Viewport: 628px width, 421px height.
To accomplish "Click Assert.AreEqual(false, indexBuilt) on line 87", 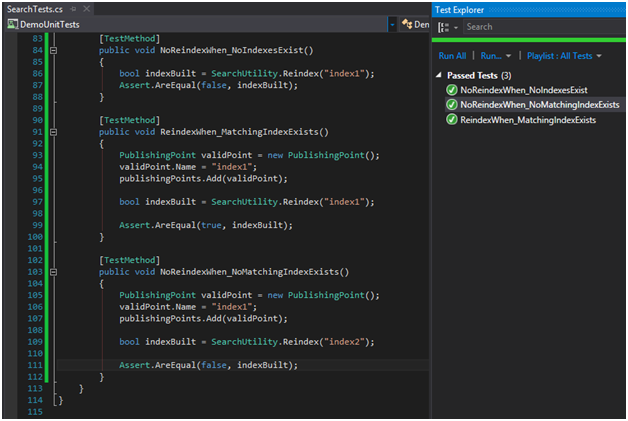I will pos(208,85).
